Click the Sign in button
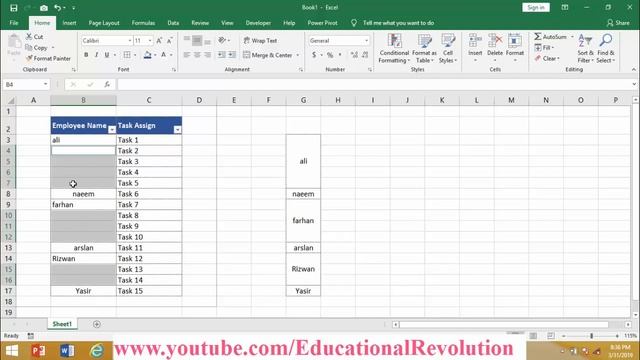The image size is (640, 360). tap(536, 7)
